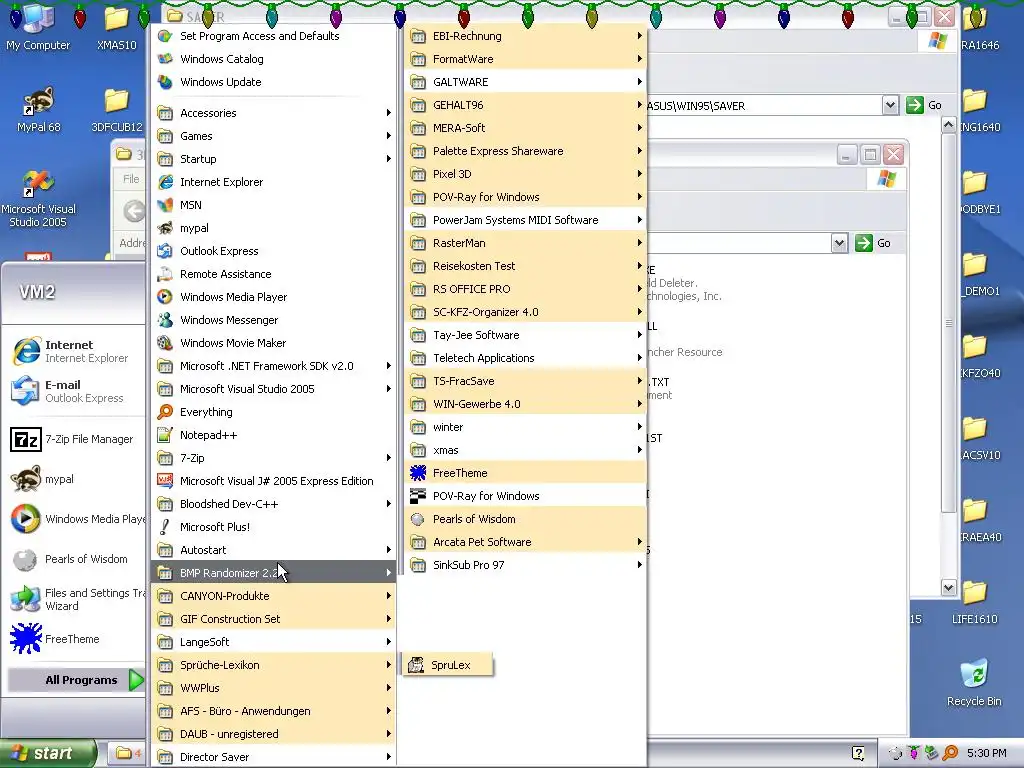Launch POV-Ray for Windows program shortcut

point(526,496)
